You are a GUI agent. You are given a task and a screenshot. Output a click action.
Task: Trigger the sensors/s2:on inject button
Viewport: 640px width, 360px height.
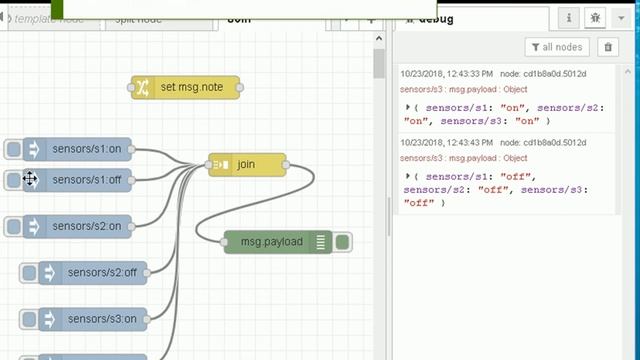coord(13,227)
